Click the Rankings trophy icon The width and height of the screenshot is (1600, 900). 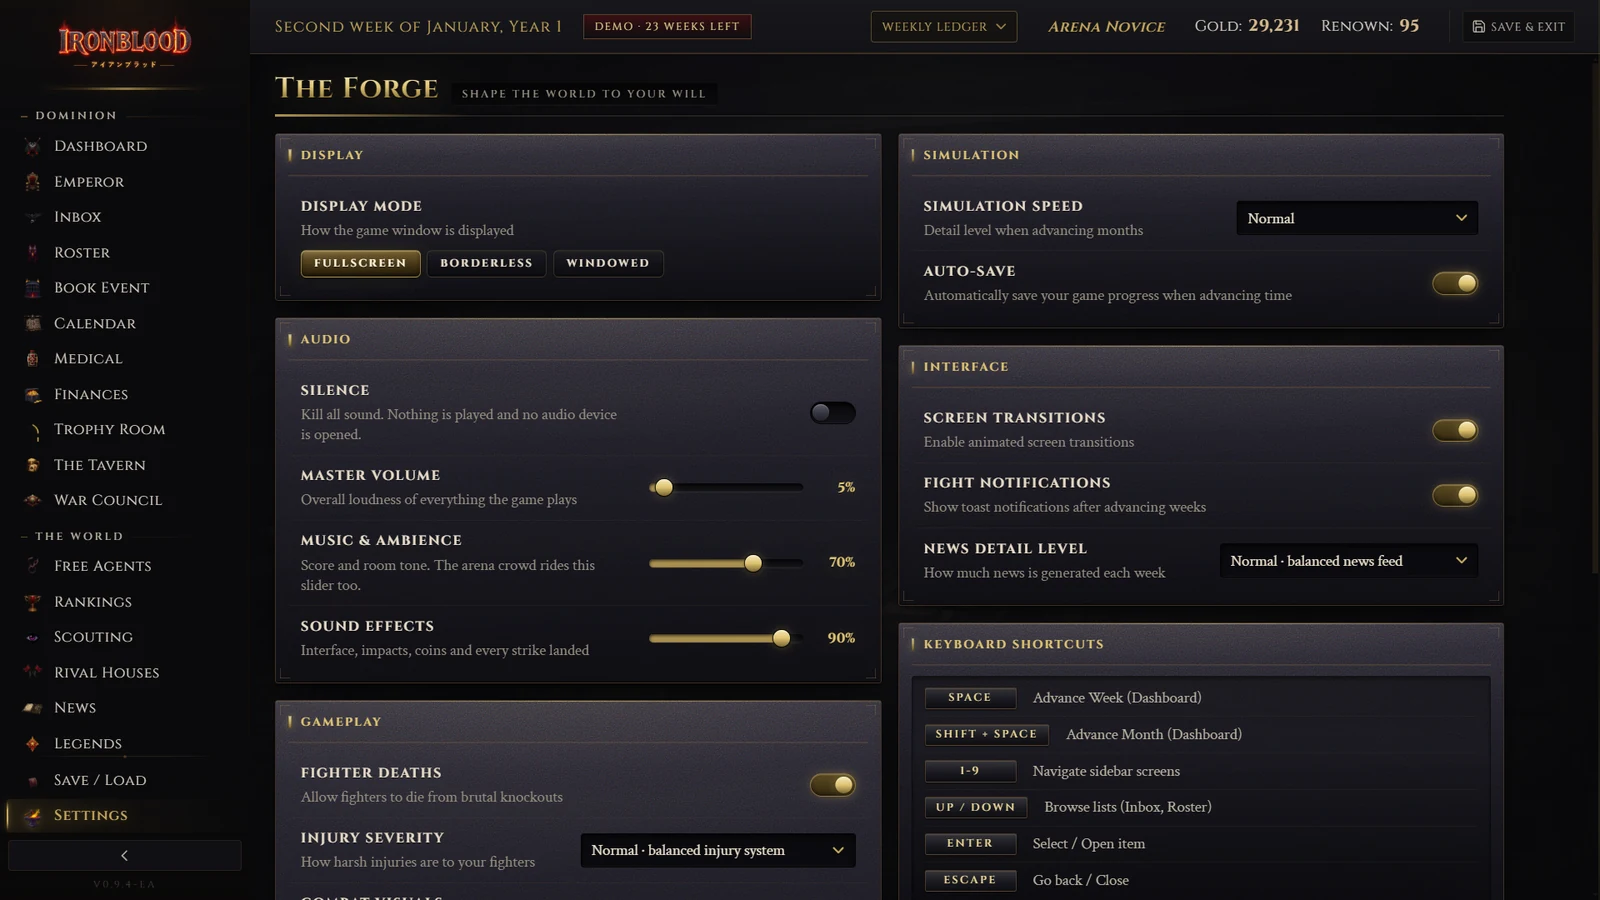(33, 602)
